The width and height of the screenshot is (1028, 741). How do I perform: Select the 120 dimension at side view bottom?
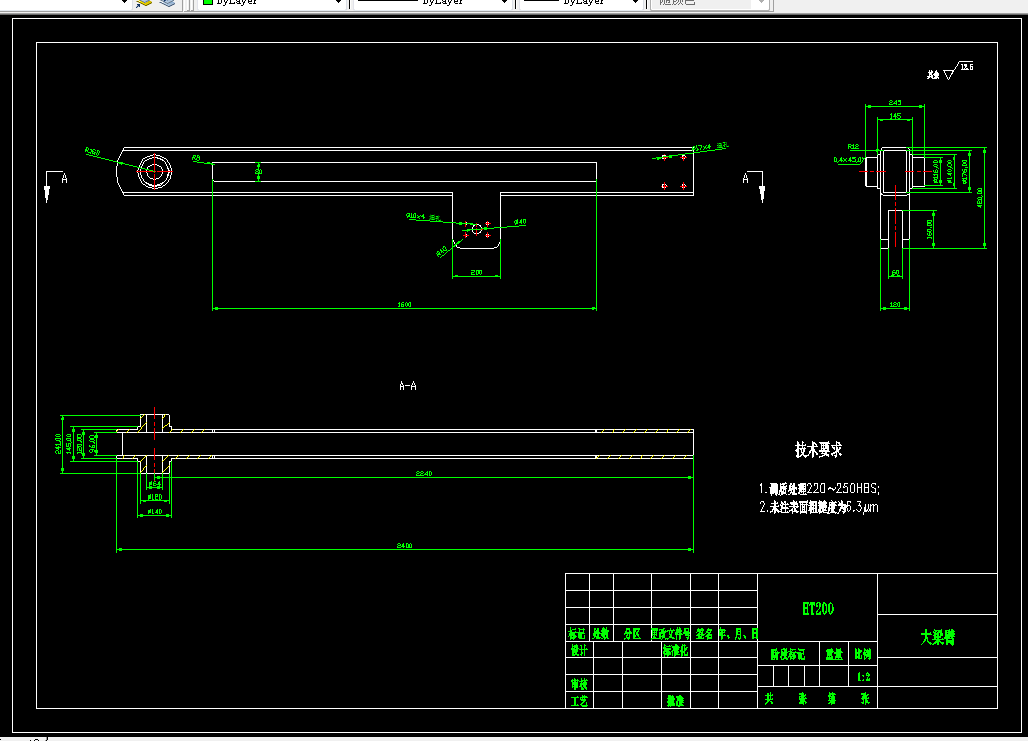tap(895, 305)
